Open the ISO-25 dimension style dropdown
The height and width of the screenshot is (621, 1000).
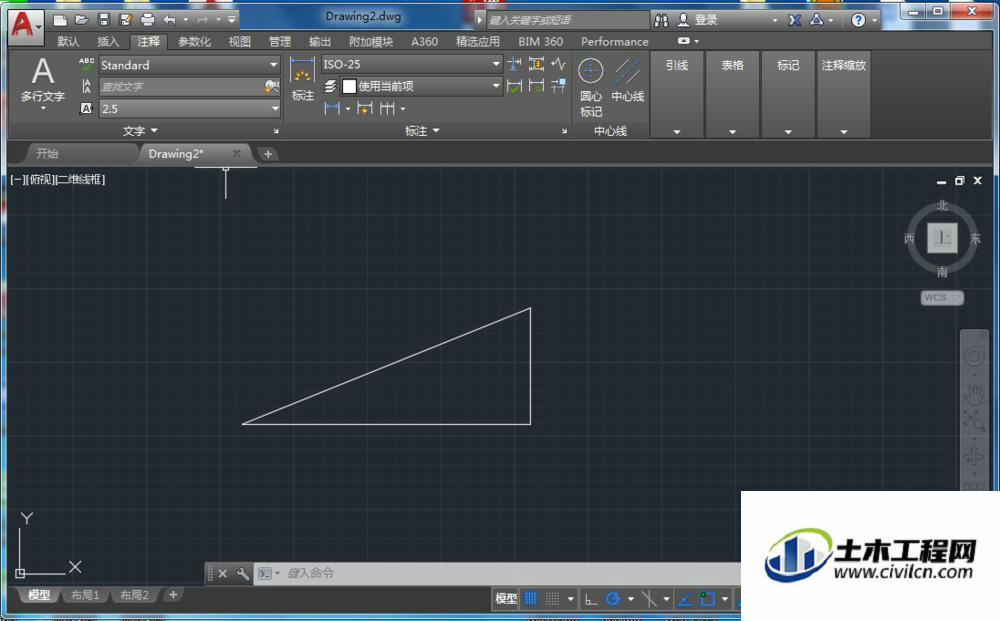click(x=496, y=64)
